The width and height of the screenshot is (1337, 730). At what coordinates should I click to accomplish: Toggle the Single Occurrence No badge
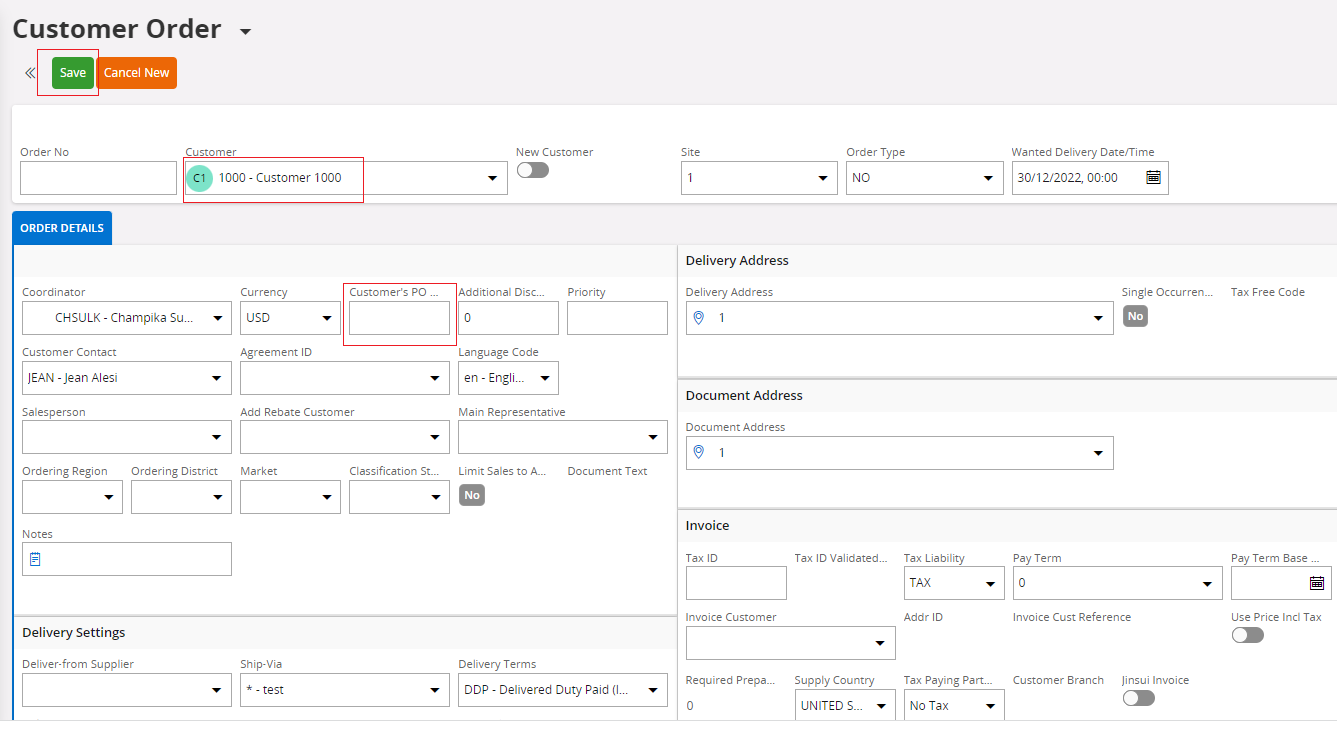coord(1134,316)
